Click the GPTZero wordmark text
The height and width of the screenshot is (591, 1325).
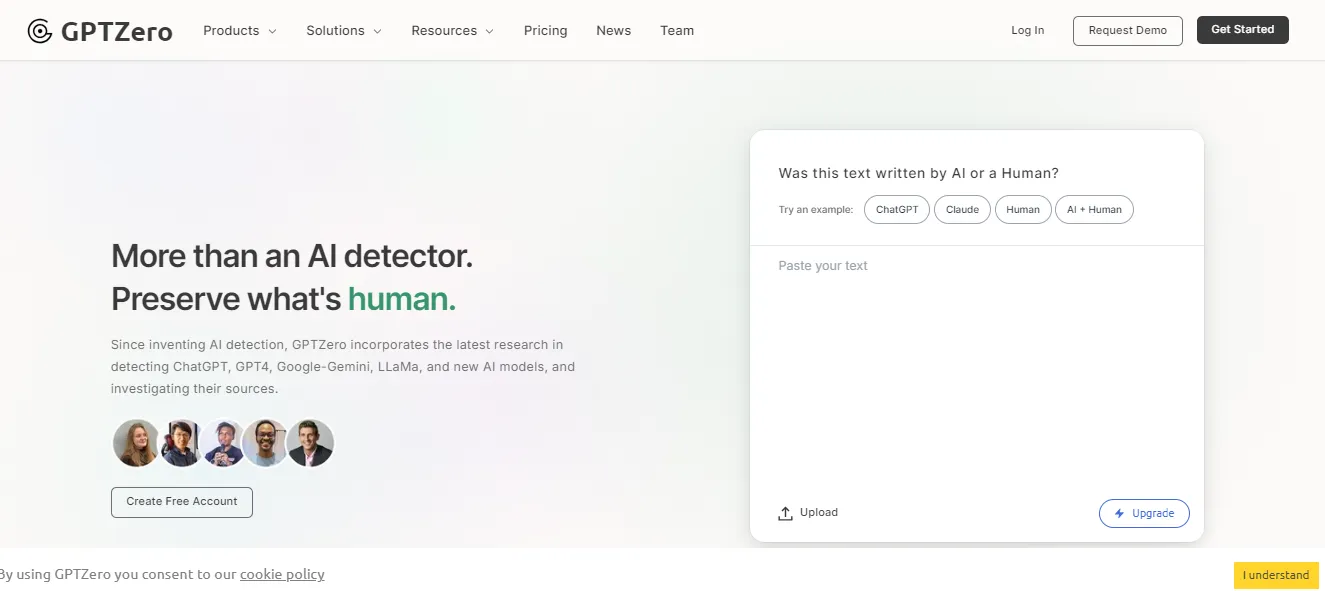point(117,32)
